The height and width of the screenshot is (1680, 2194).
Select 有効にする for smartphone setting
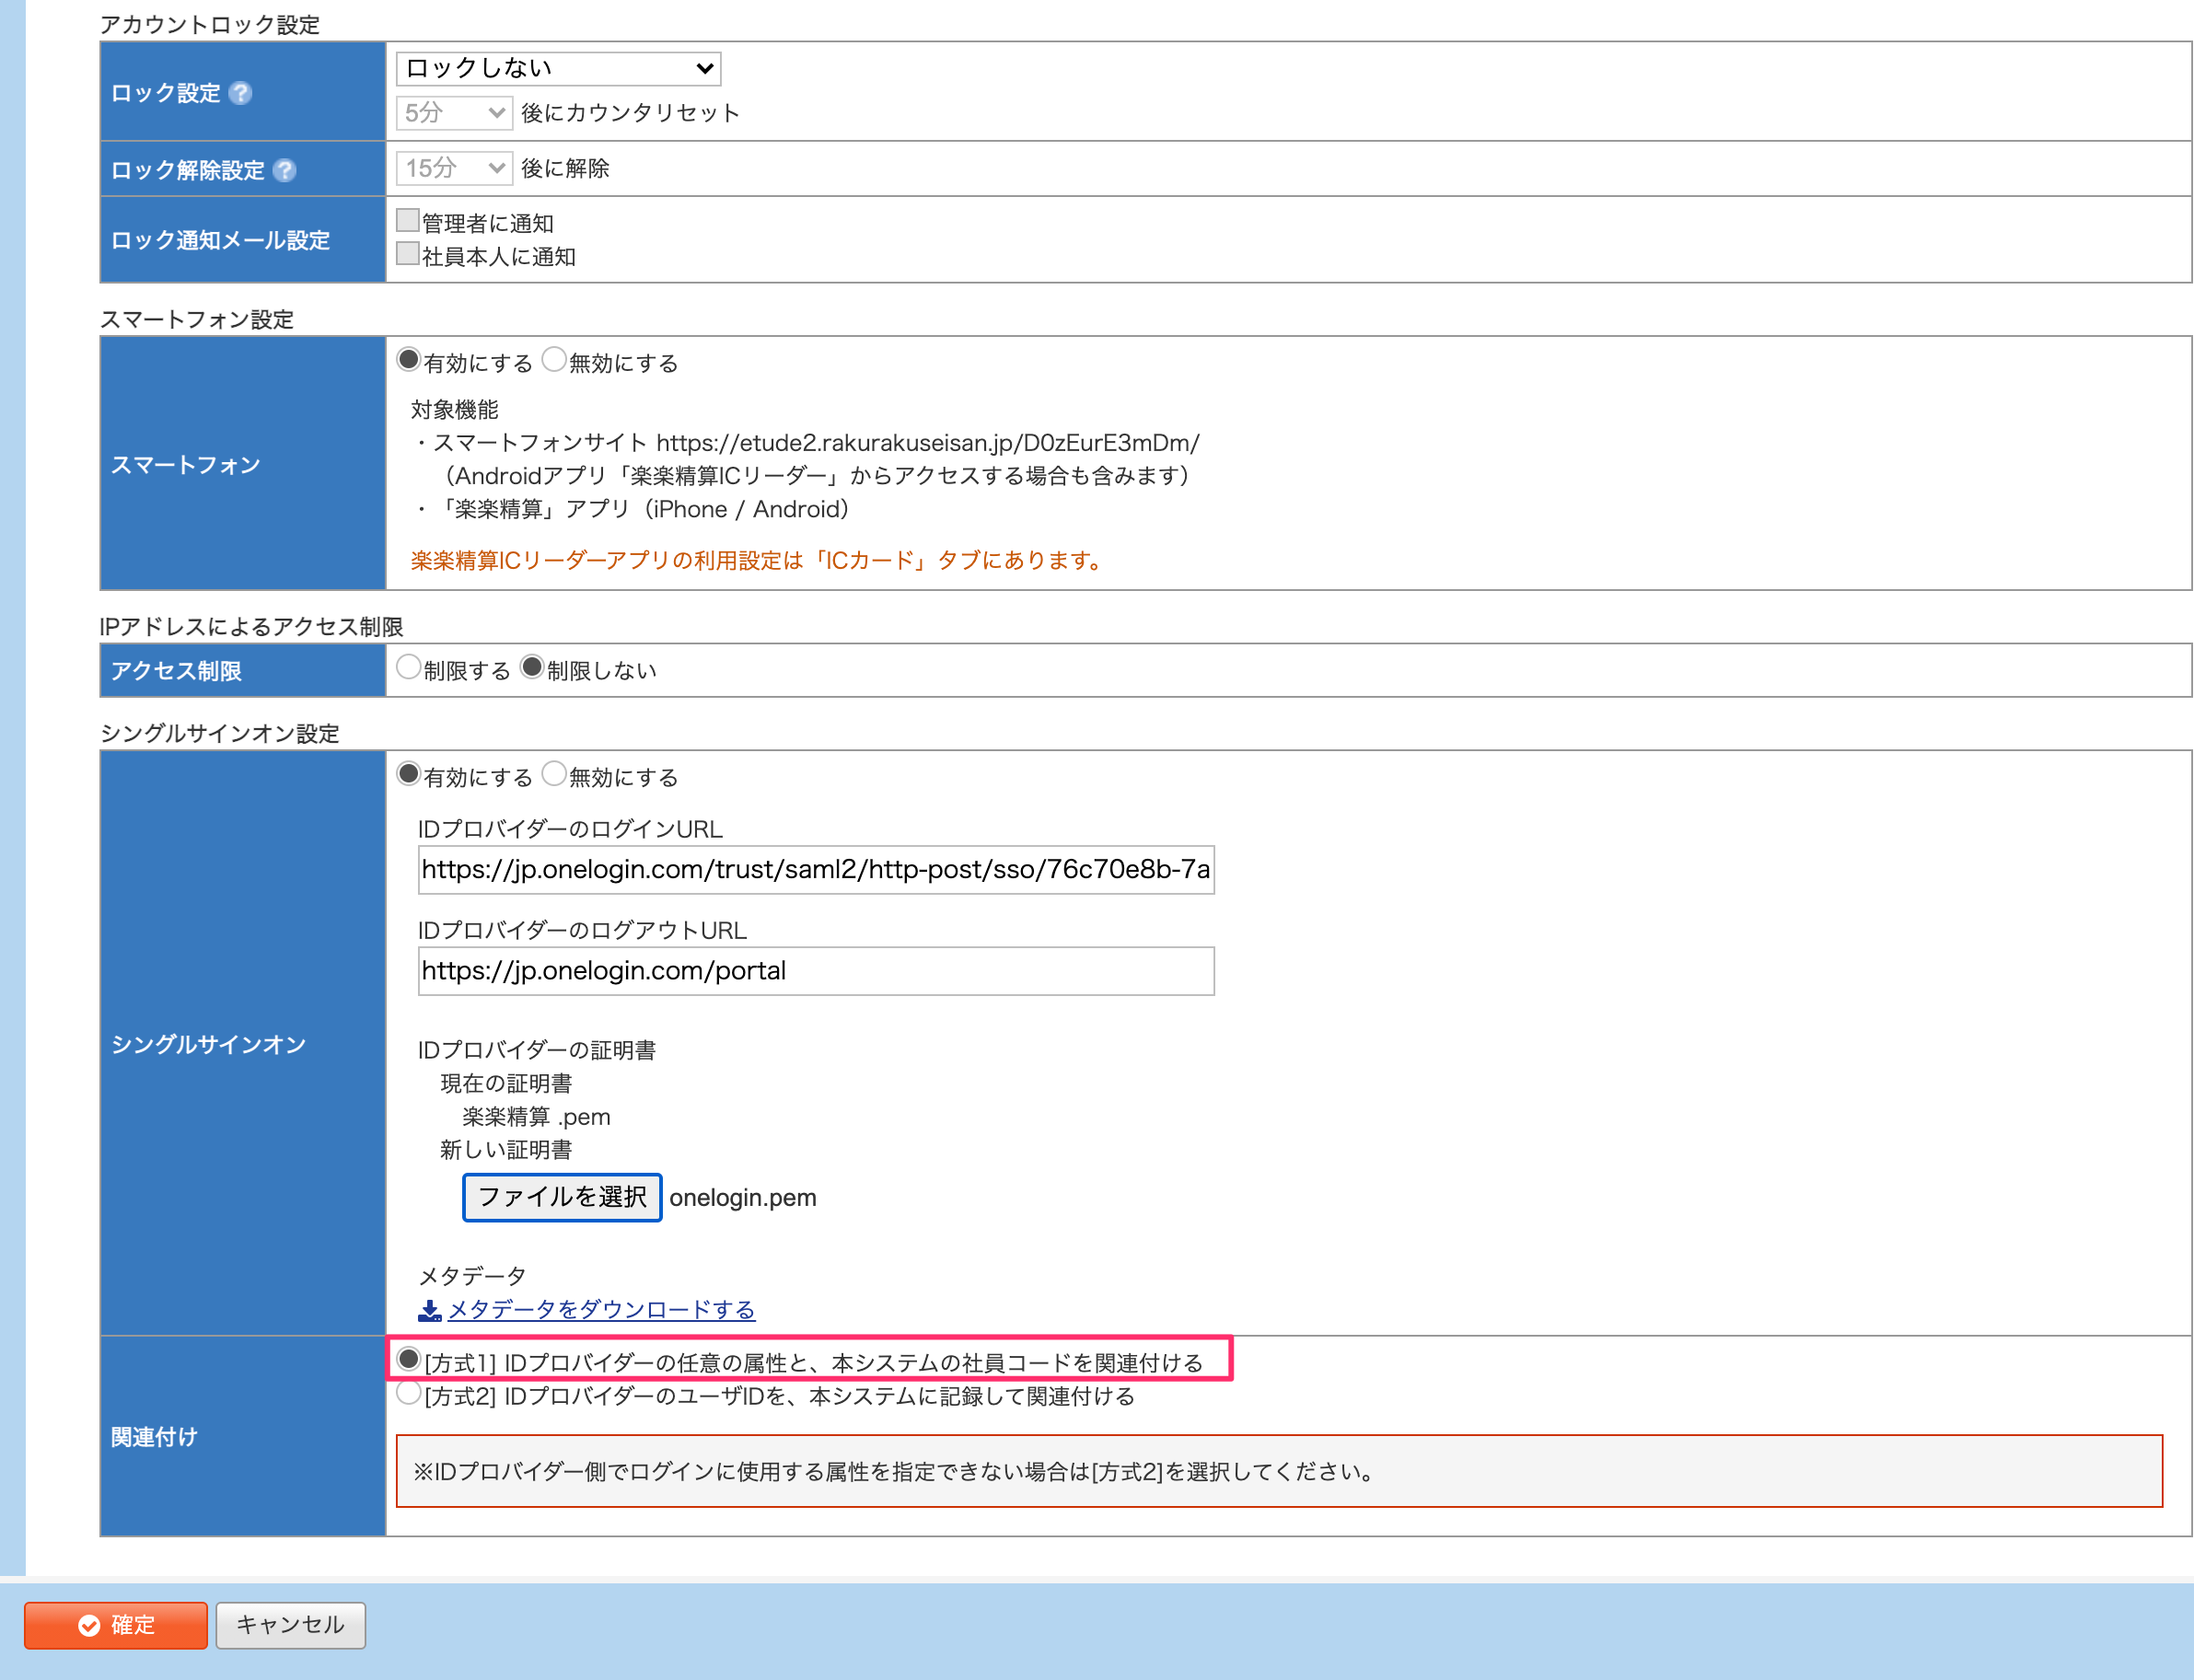point(408,359)
